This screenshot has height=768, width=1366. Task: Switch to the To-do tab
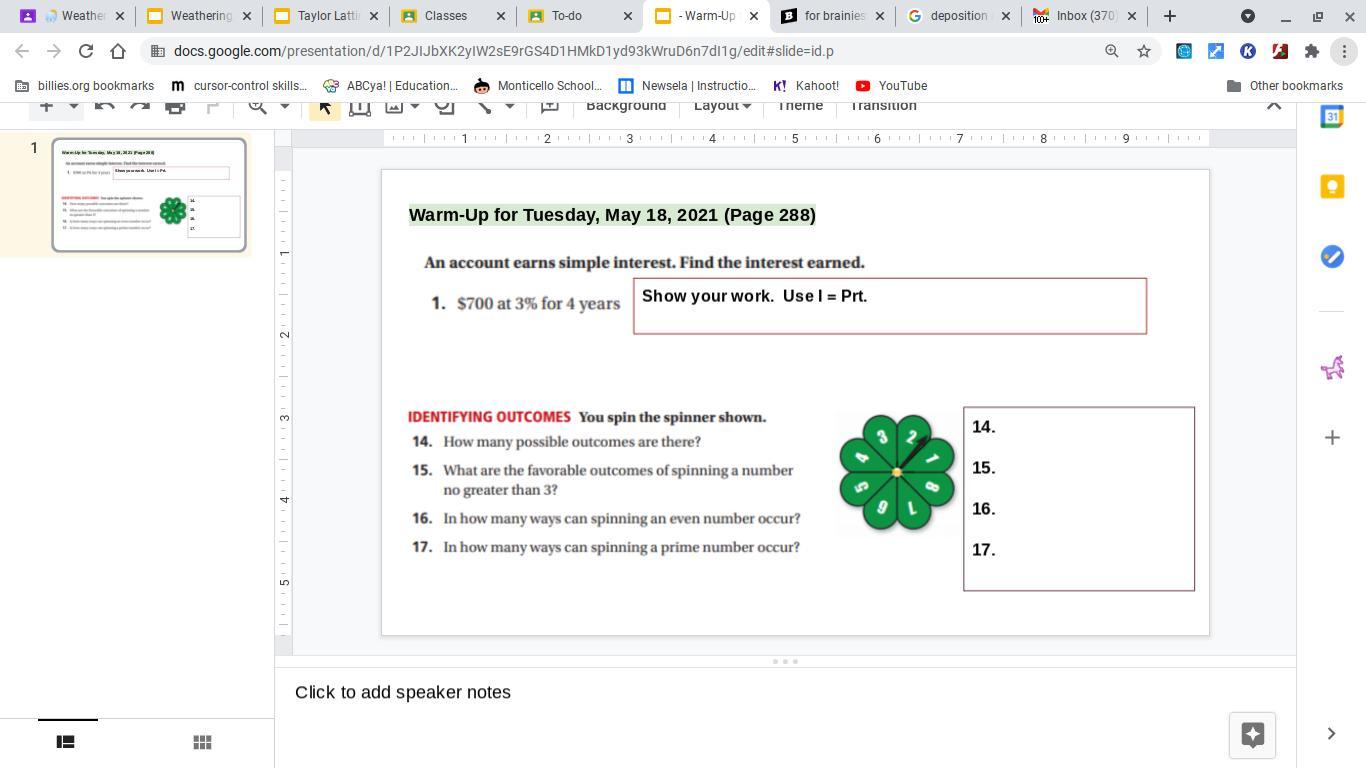(580, 16)
